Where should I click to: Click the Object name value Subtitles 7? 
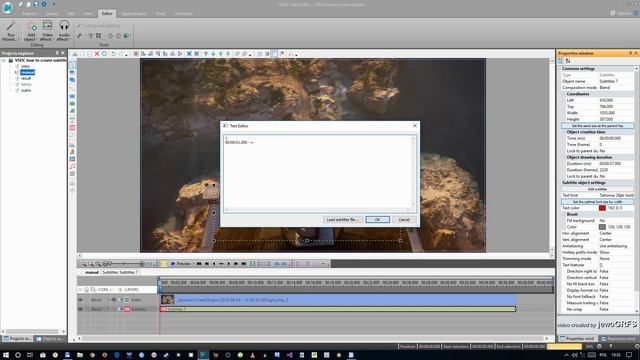pos(616,81)
